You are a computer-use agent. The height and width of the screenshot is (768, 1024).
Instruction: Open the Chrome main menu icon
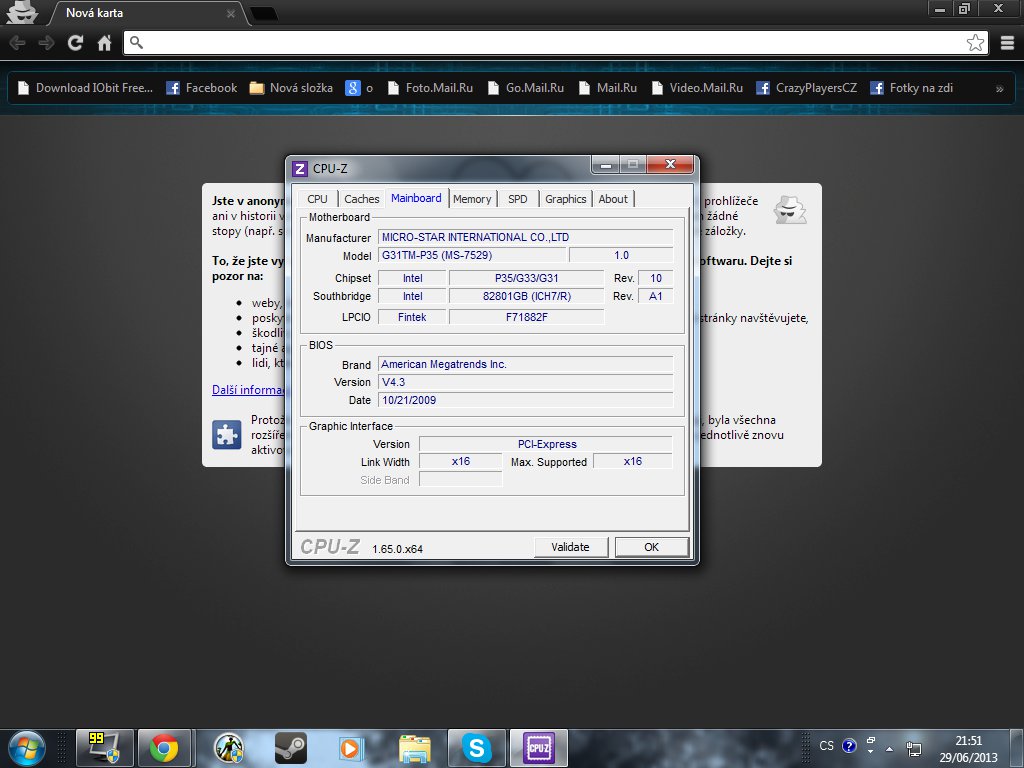pos(1008,43)
